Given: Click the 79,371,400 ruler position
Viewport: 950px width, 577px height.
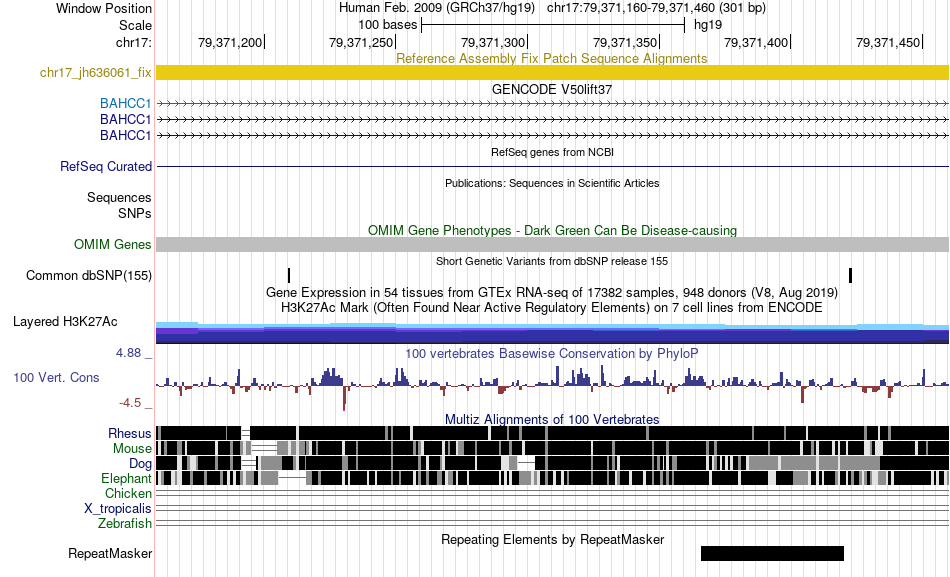Looking at the screenshot, I should (757, 42).
